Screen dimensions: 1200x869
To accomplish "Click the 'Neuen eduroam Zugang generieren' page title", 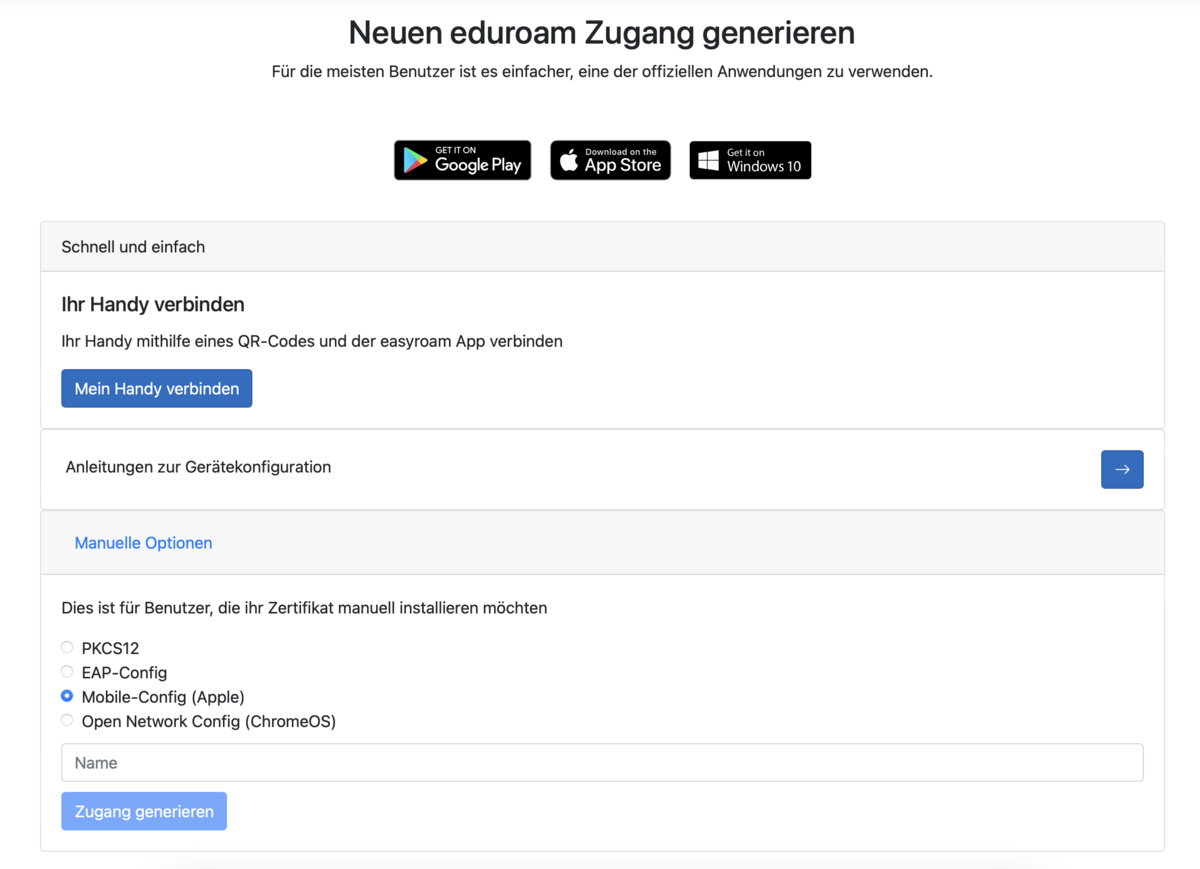I will tap(601, 33).
